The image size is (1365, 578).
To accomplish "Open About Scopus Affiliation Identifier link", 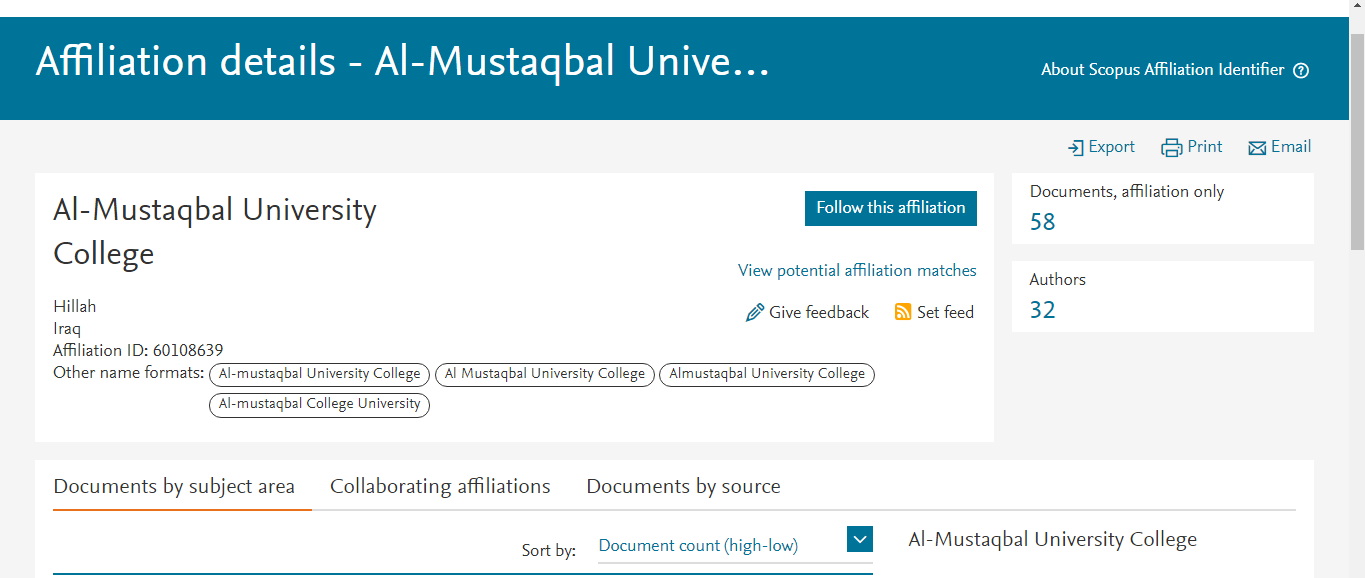I will 1162,70.
